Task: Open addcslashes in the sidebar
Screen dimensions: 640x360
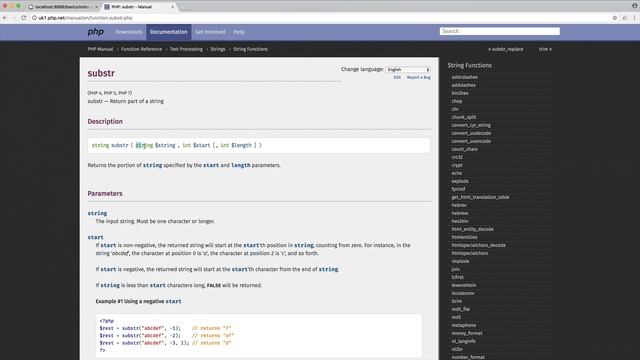Action: click(x=464, y=77)
